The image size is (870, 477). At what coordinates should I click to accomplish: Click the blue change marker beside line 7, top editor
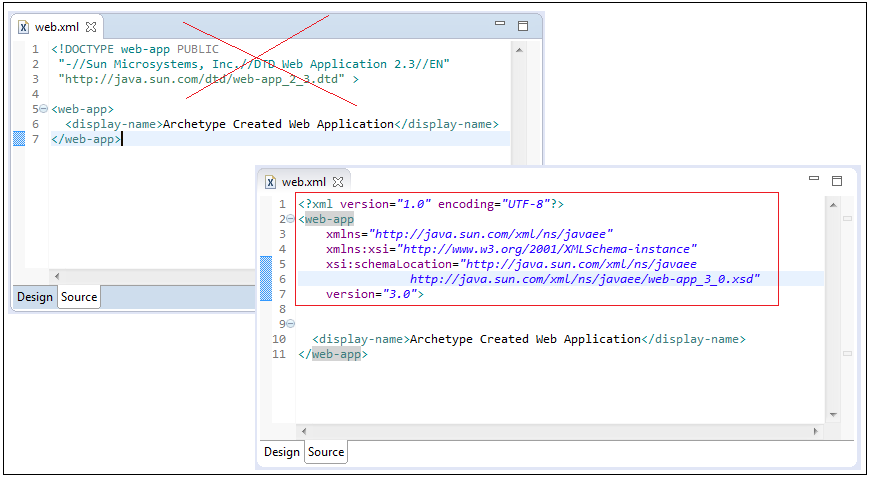coord(19,139)
